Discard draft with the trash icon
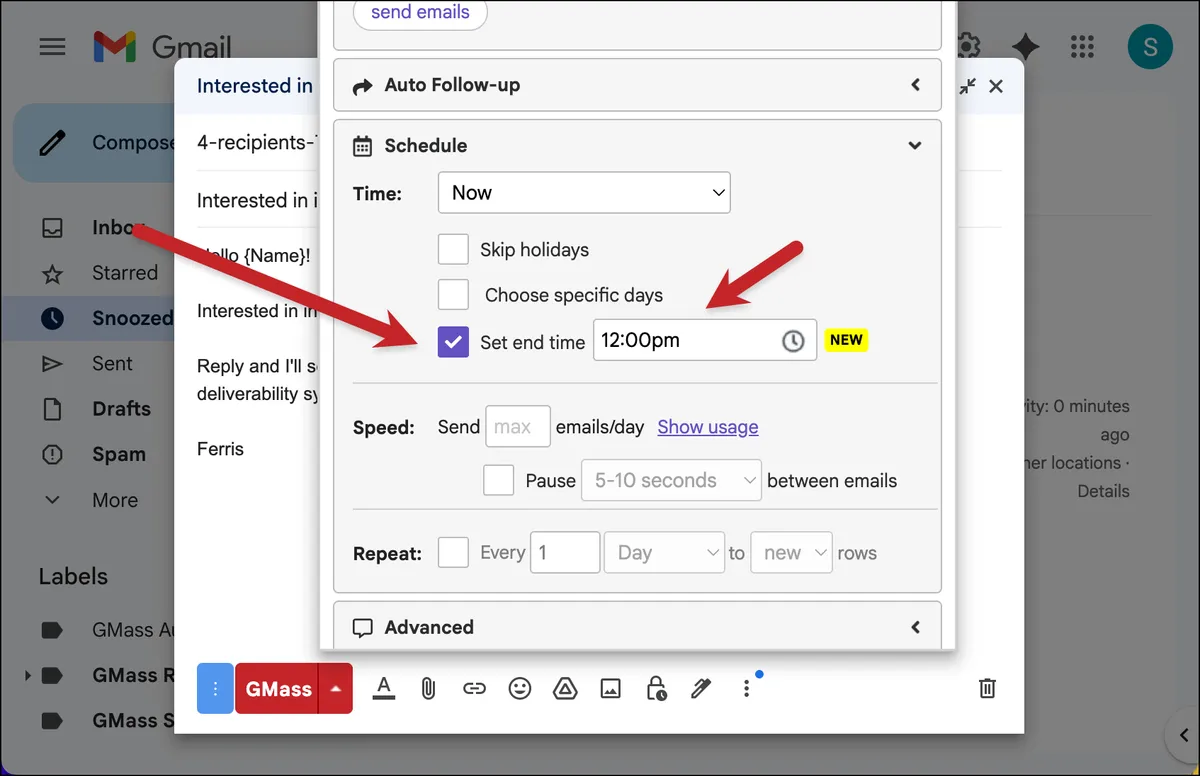 pos(987,688)
